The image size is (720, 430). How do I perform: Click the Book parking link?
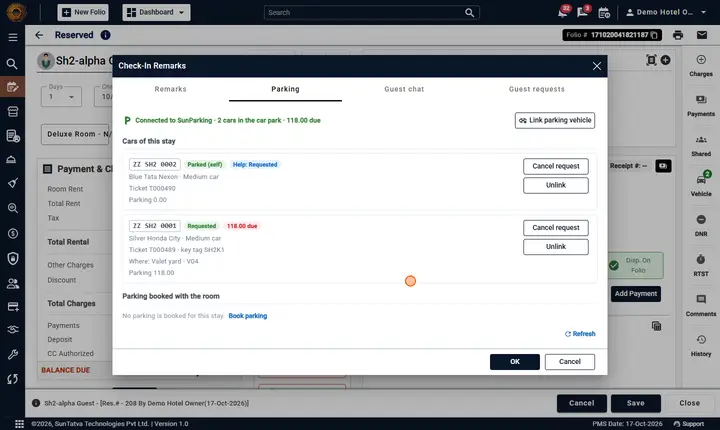[x=248, y=316]
